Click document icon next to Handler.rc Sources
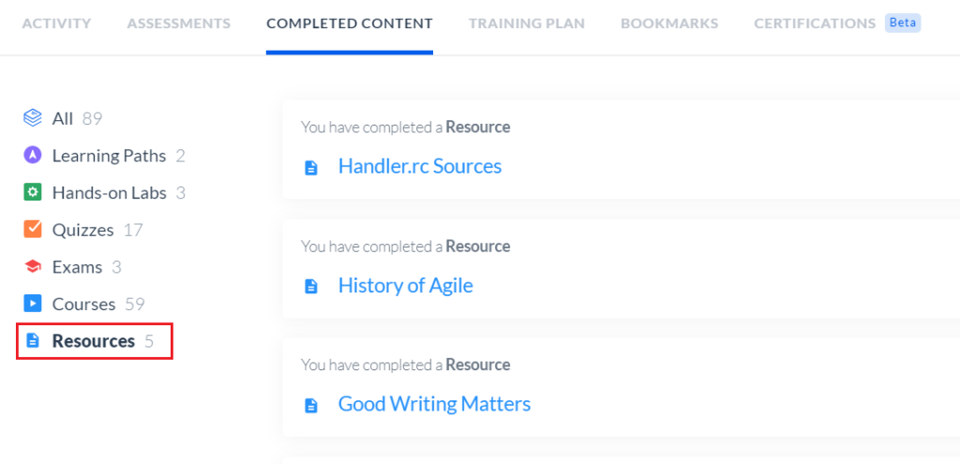 [x=311, y=168]
